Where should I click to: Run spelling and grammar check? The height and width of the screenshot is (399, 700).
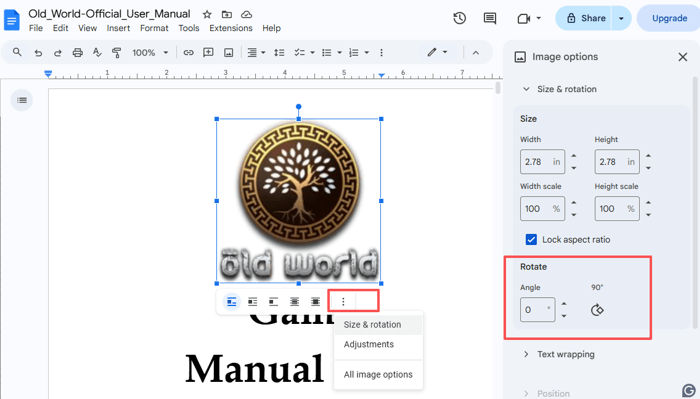[97, 53]
